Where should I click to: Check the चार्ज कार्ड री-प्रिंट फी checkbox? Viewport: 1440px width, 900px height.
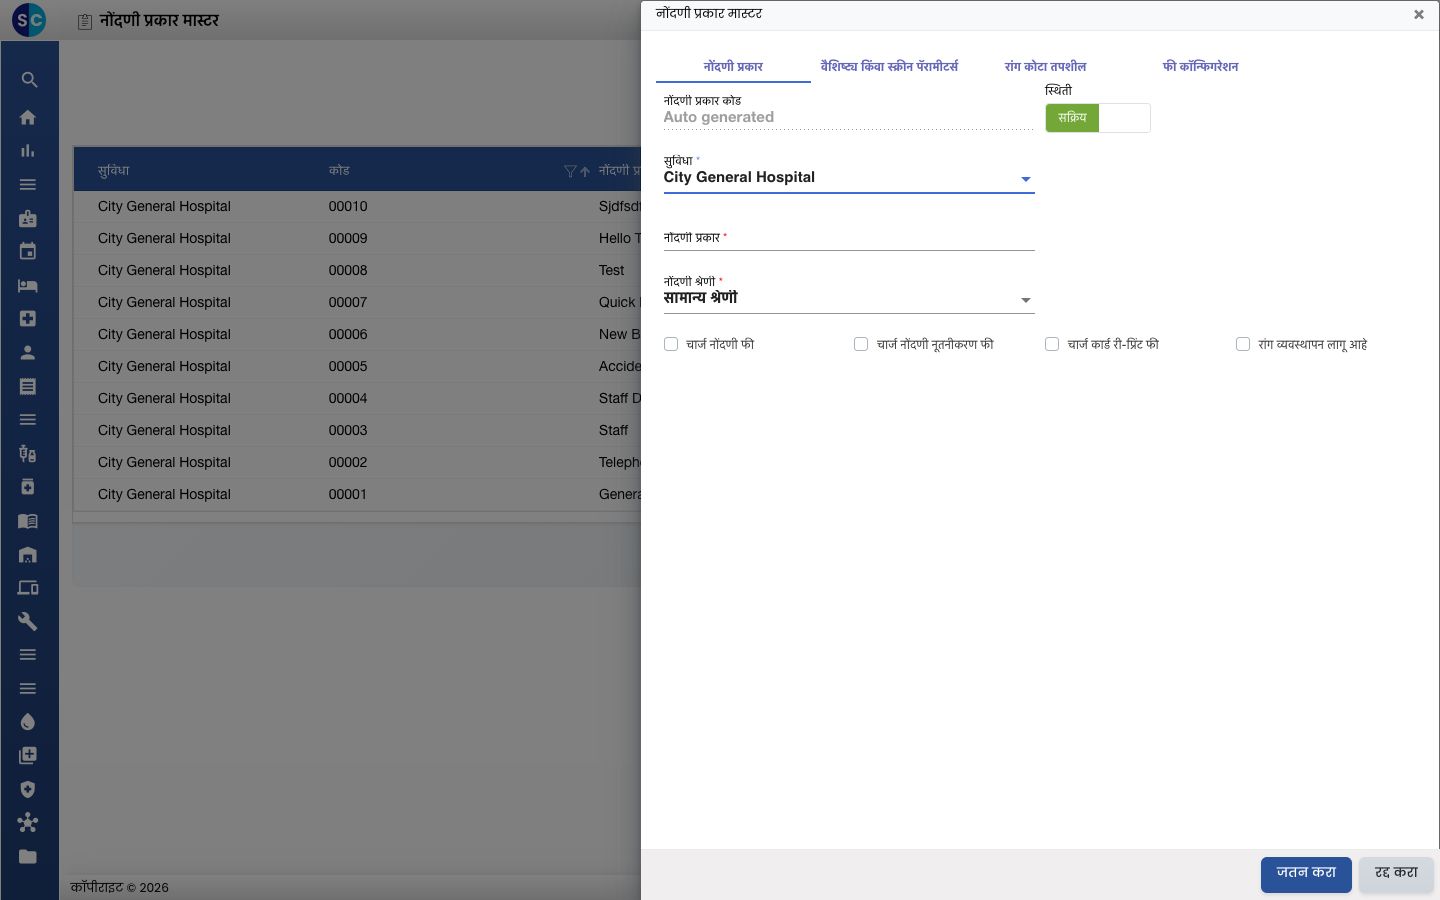tap(1052, 344)
